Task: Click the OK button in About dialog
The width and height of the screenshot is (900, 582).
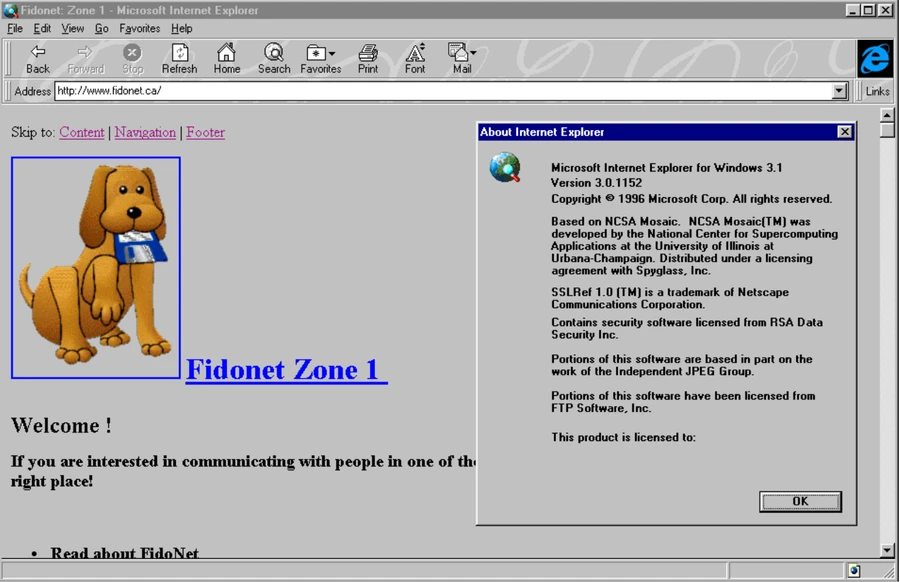Action: tap(800, 501)
